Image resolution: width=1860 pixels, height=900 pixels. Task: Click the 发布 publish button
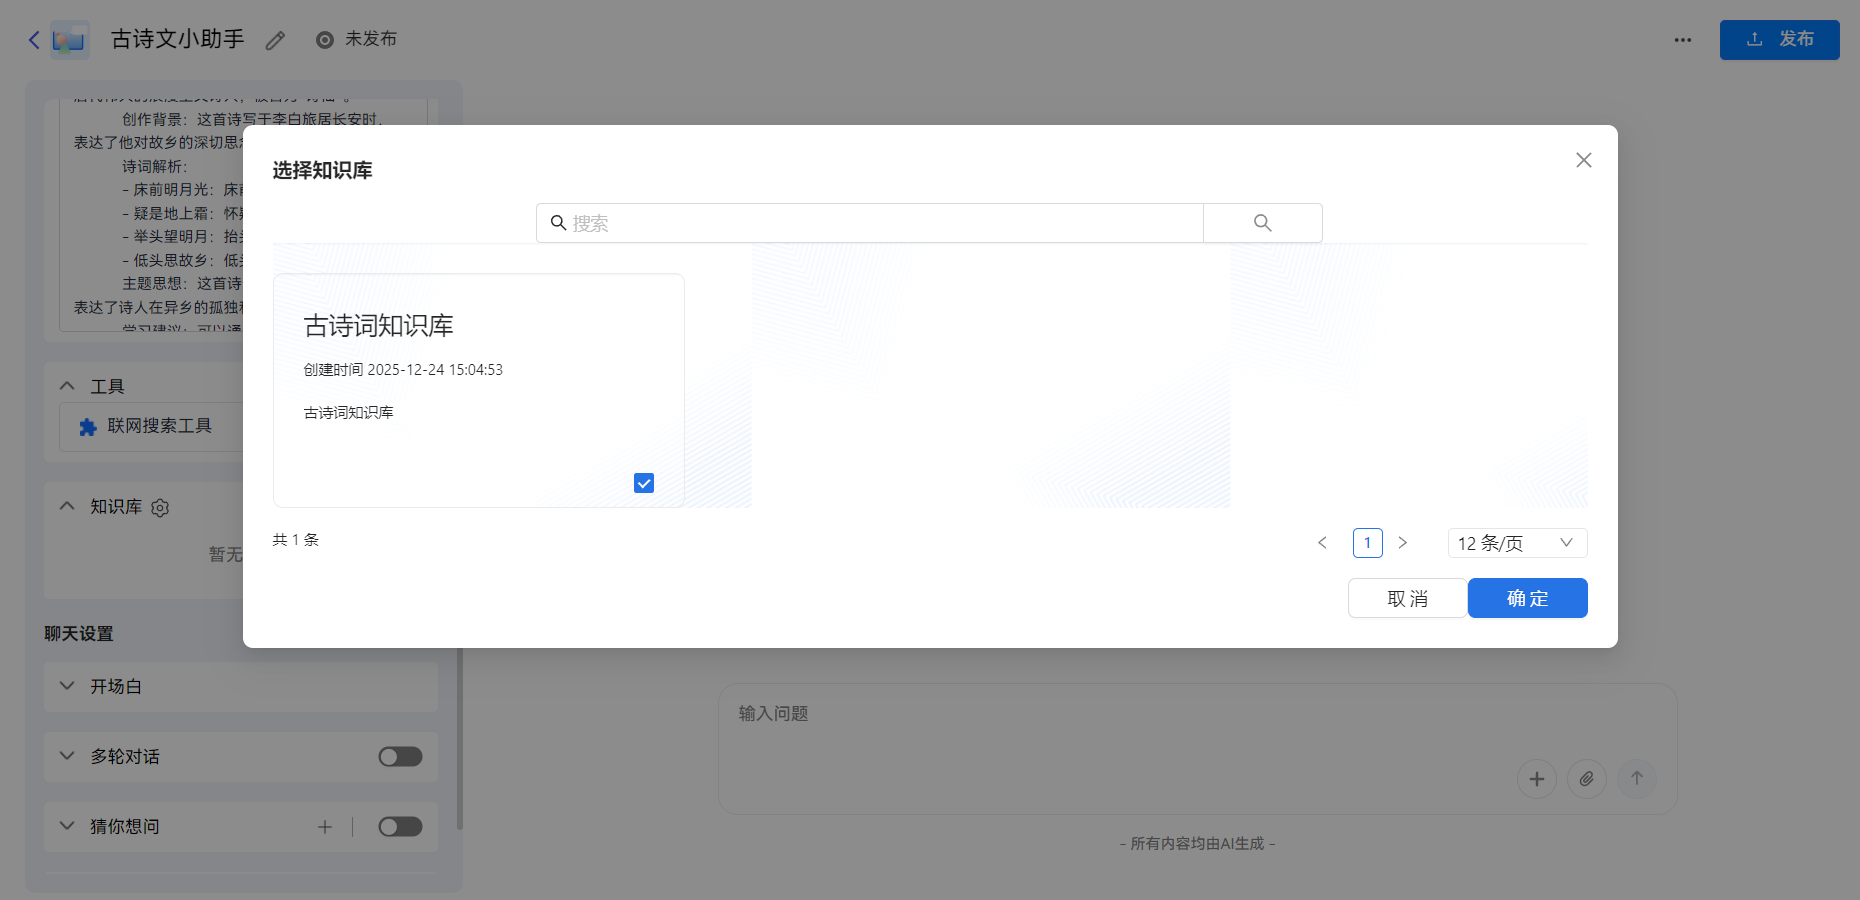[x=1779, y=40]
